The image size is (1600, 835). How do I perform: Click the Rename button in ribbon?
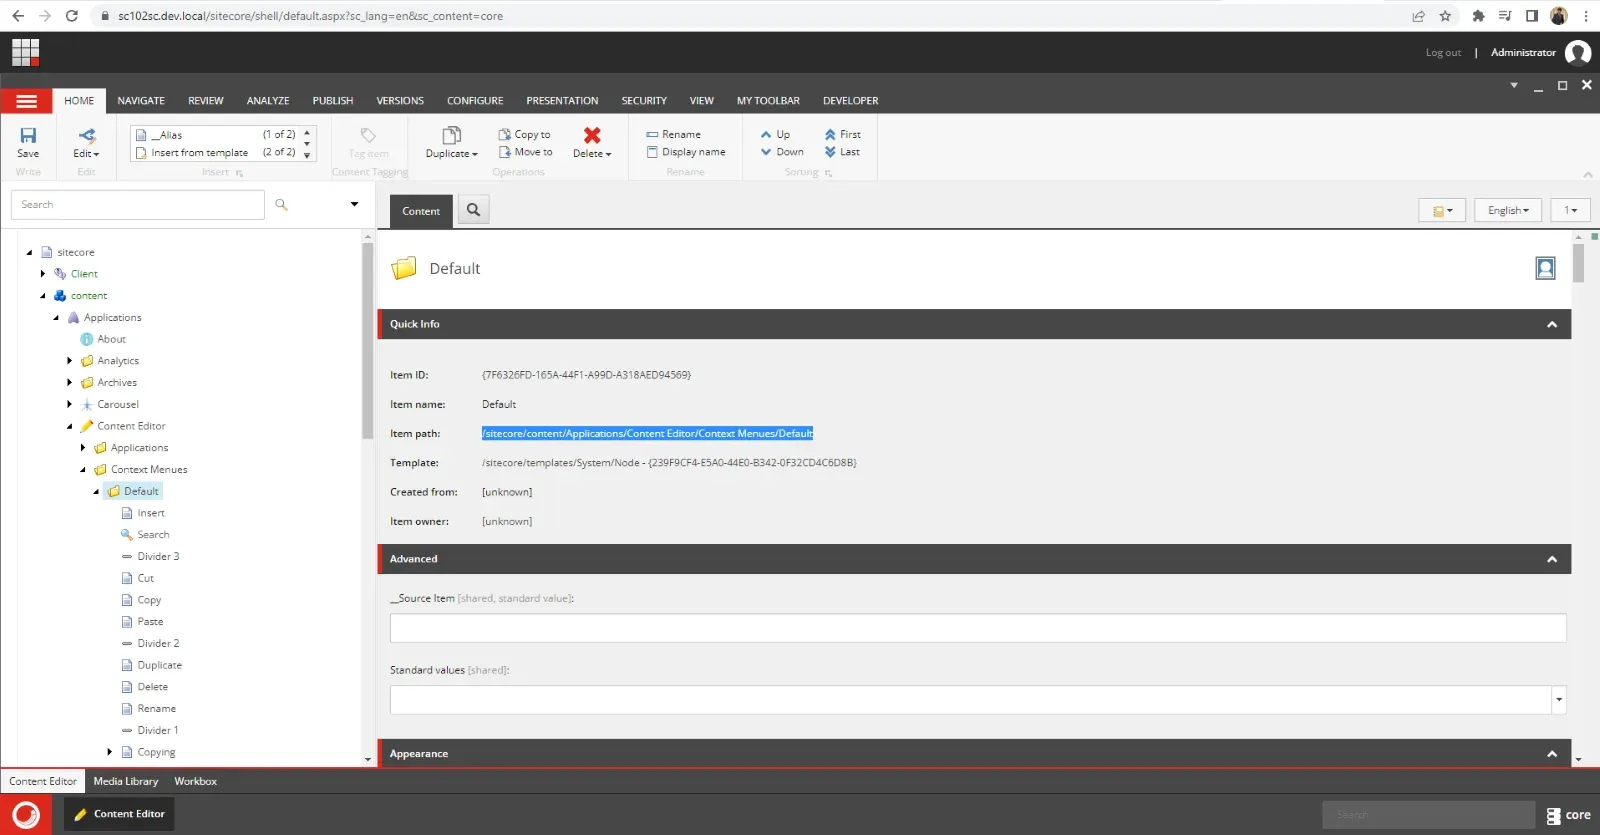click(674, 134)
